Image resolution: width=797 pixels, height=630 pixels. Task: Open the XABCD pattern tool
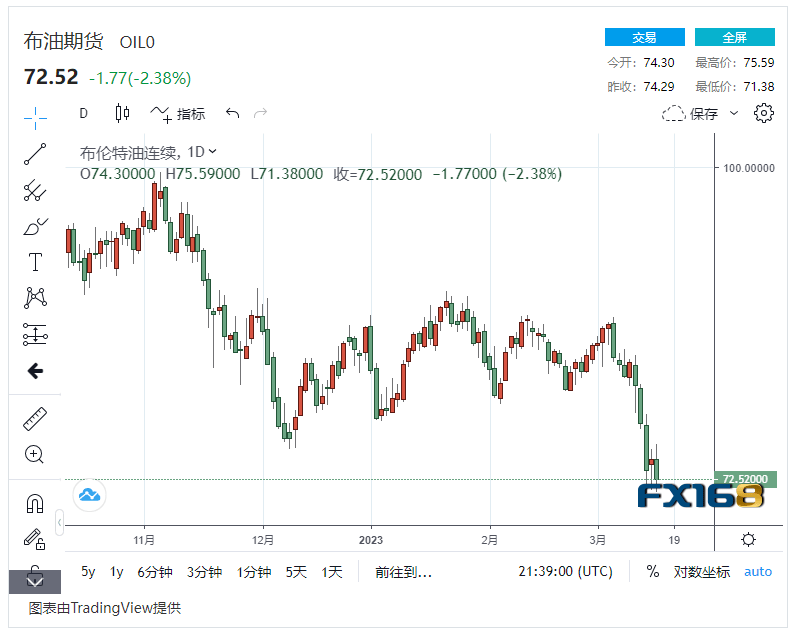coord(35,297)
